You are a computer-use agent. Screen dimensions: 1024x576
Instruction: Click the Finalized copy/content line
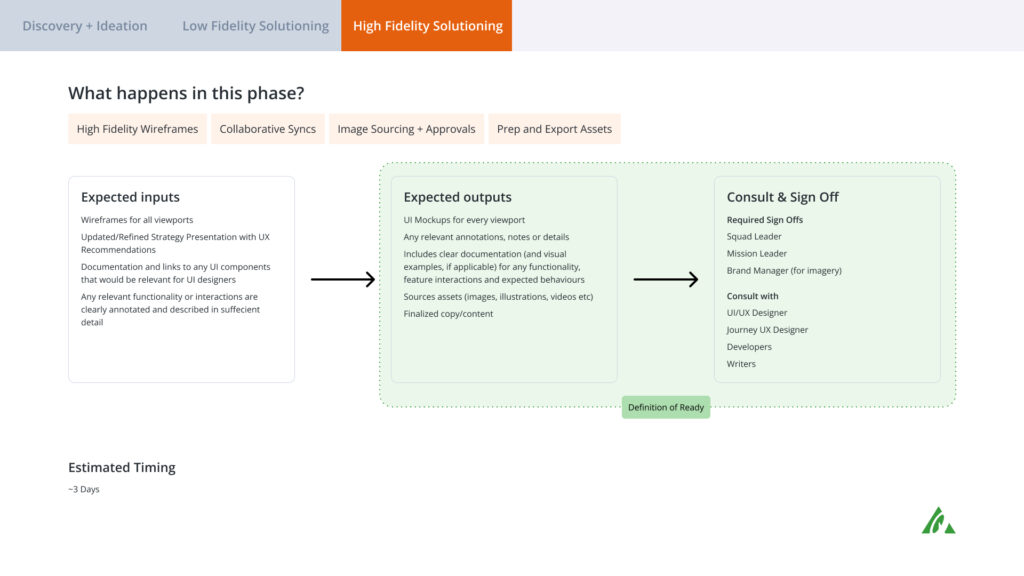448,313
